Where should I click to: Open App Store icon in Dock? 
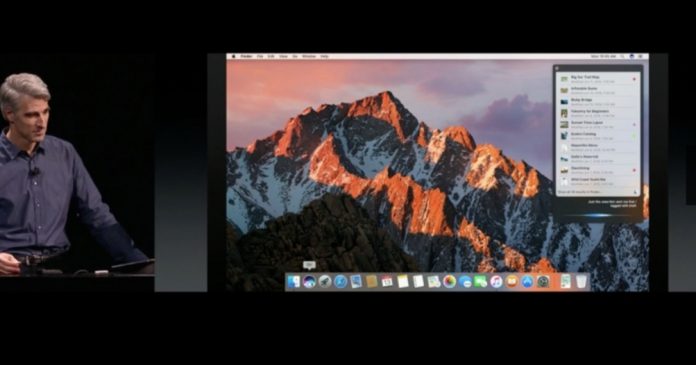pyautogui.click(x=527, y=282)
